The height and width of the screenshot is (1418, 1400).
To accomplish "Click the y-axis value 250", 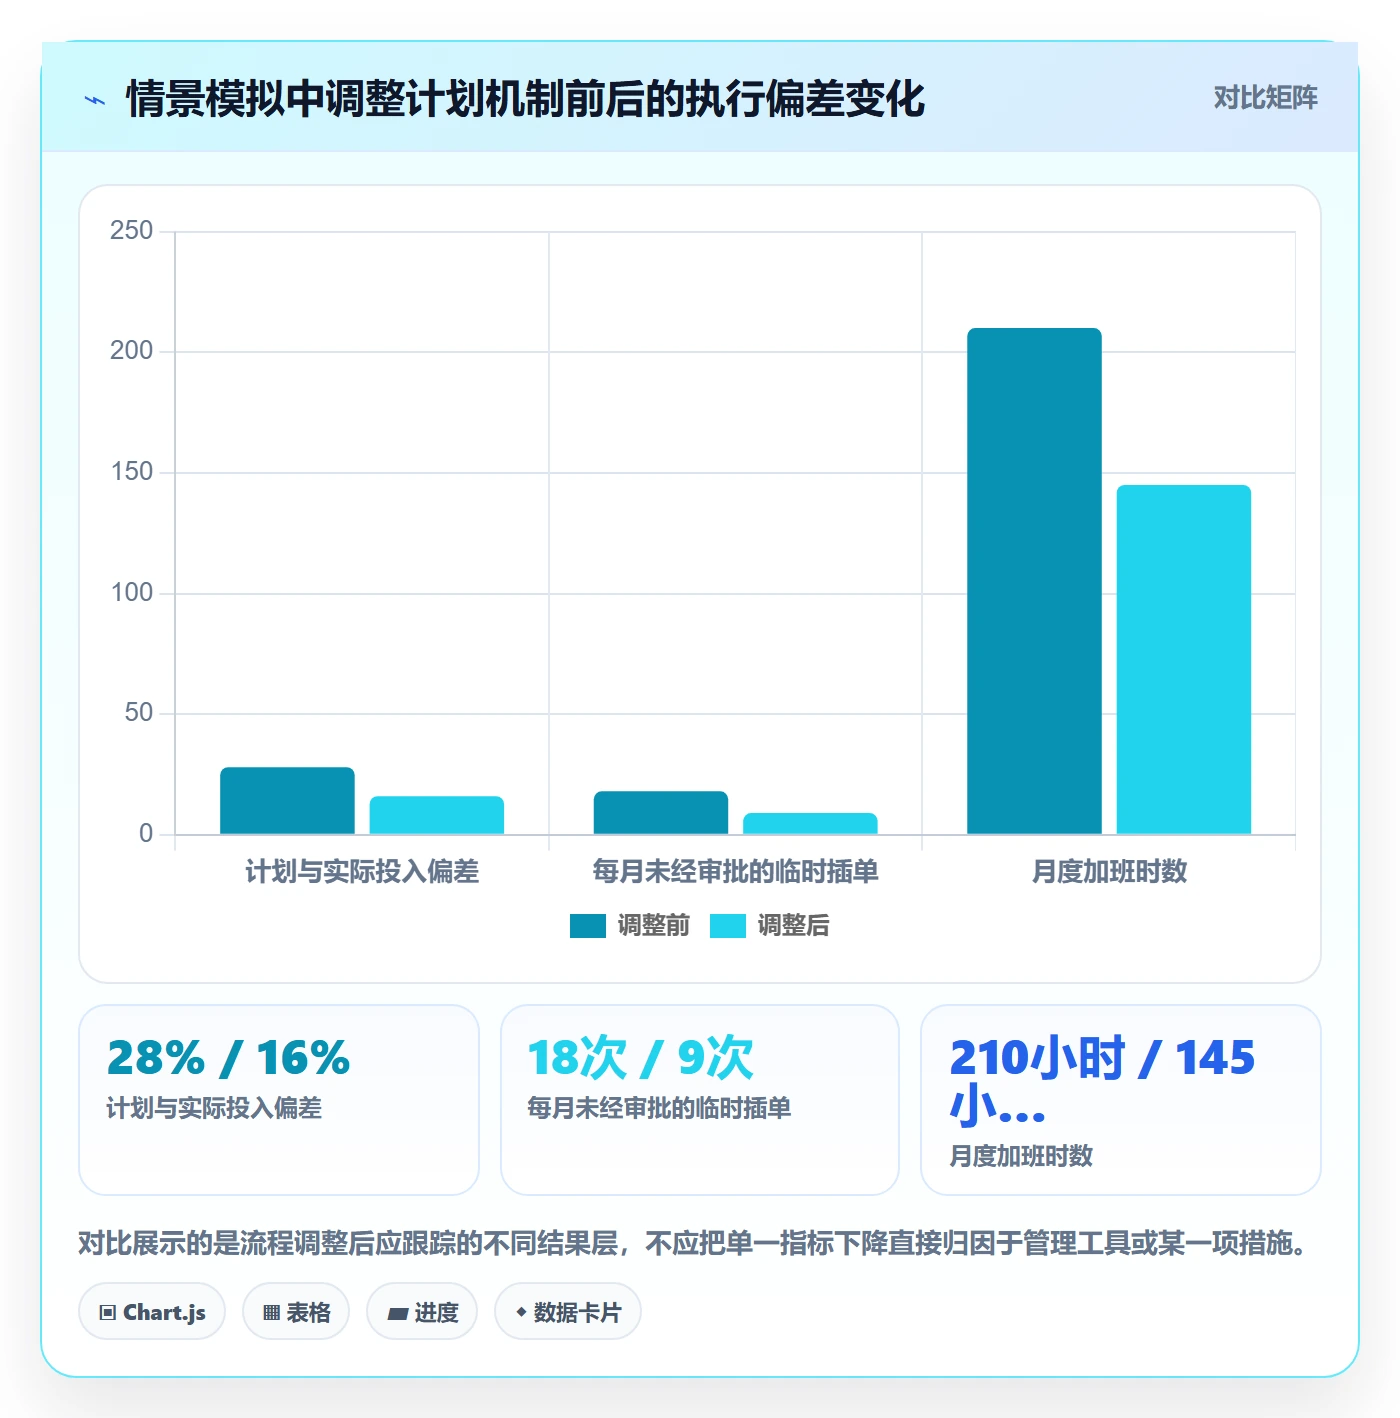I will 132,231.
